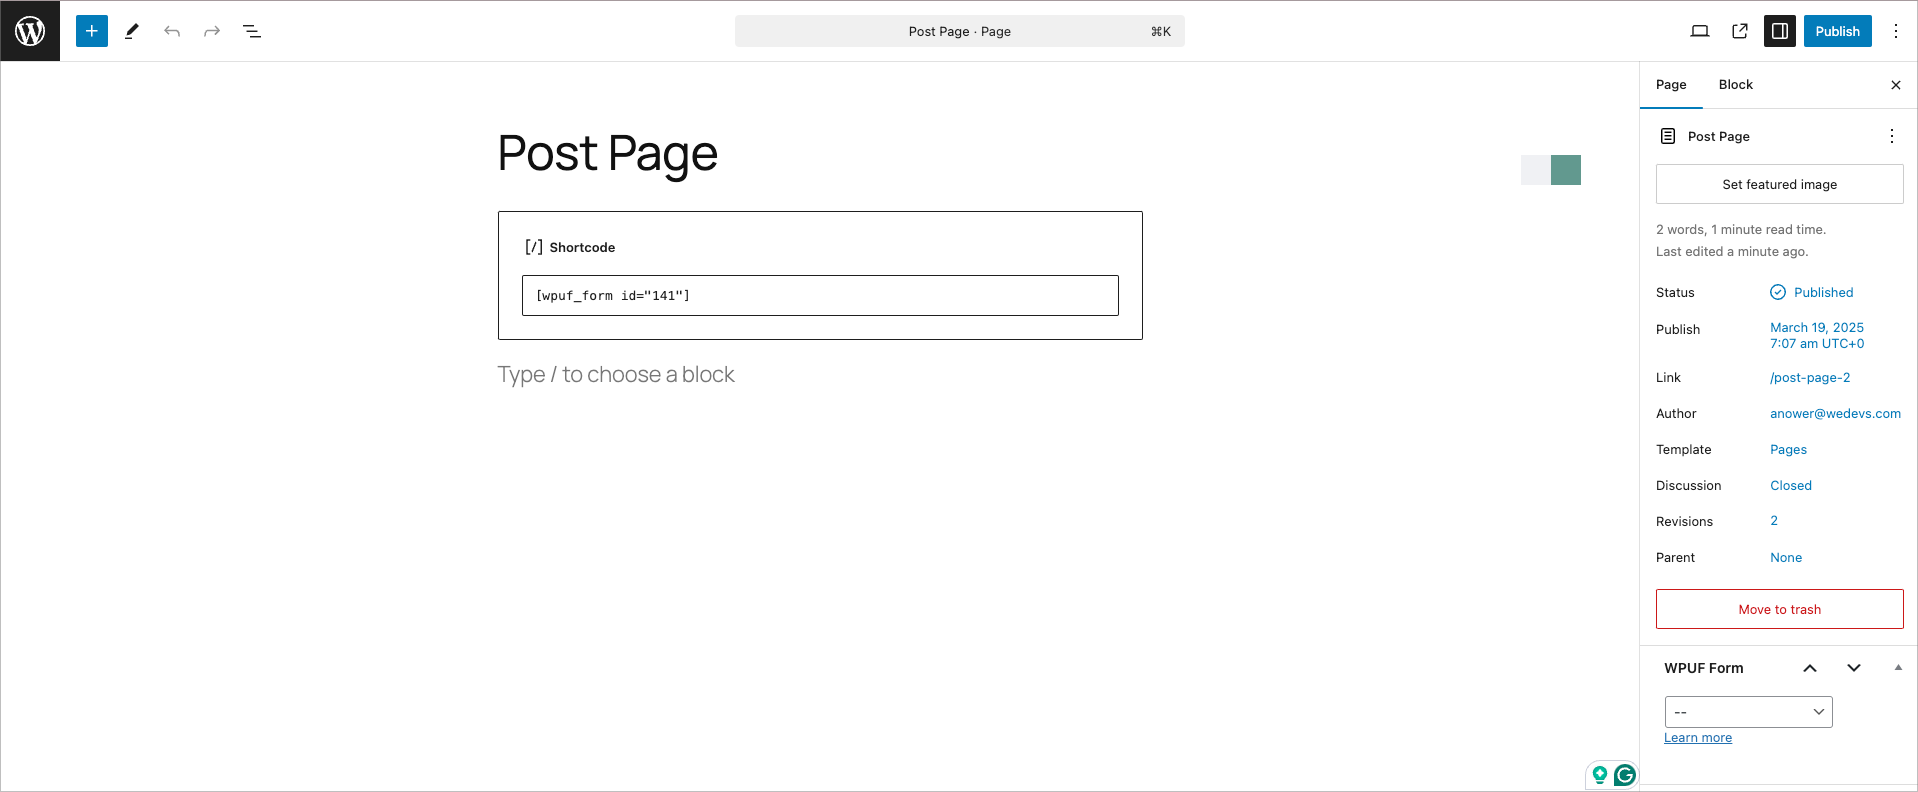This screenshot has width=1918, height=792.
Task: Switch to the Block tab
Action: (x=1735, y=85)
